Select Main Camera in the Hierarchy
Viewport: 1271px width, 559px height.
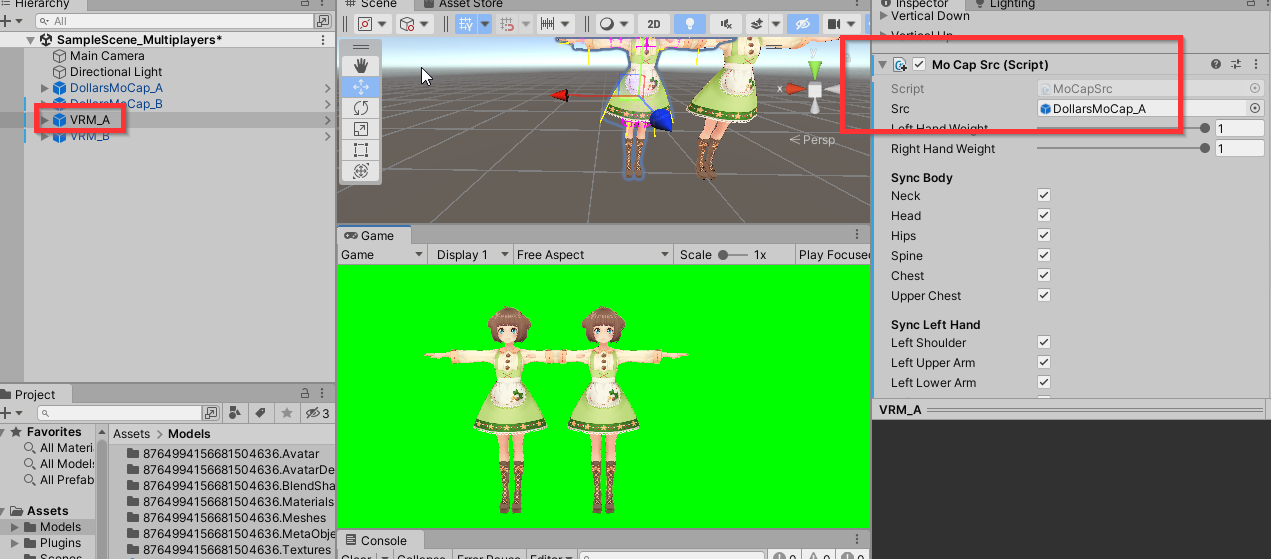(x=107, y=56)
